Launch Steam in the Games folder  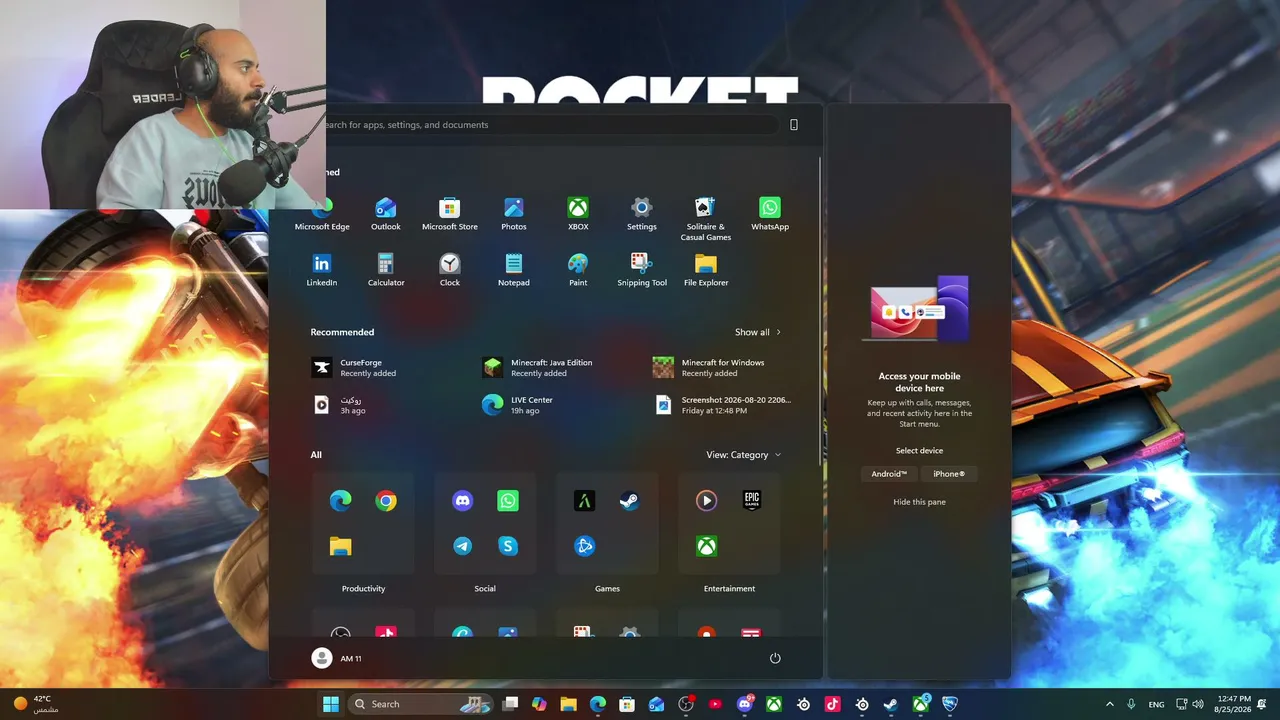coord(629,501)
